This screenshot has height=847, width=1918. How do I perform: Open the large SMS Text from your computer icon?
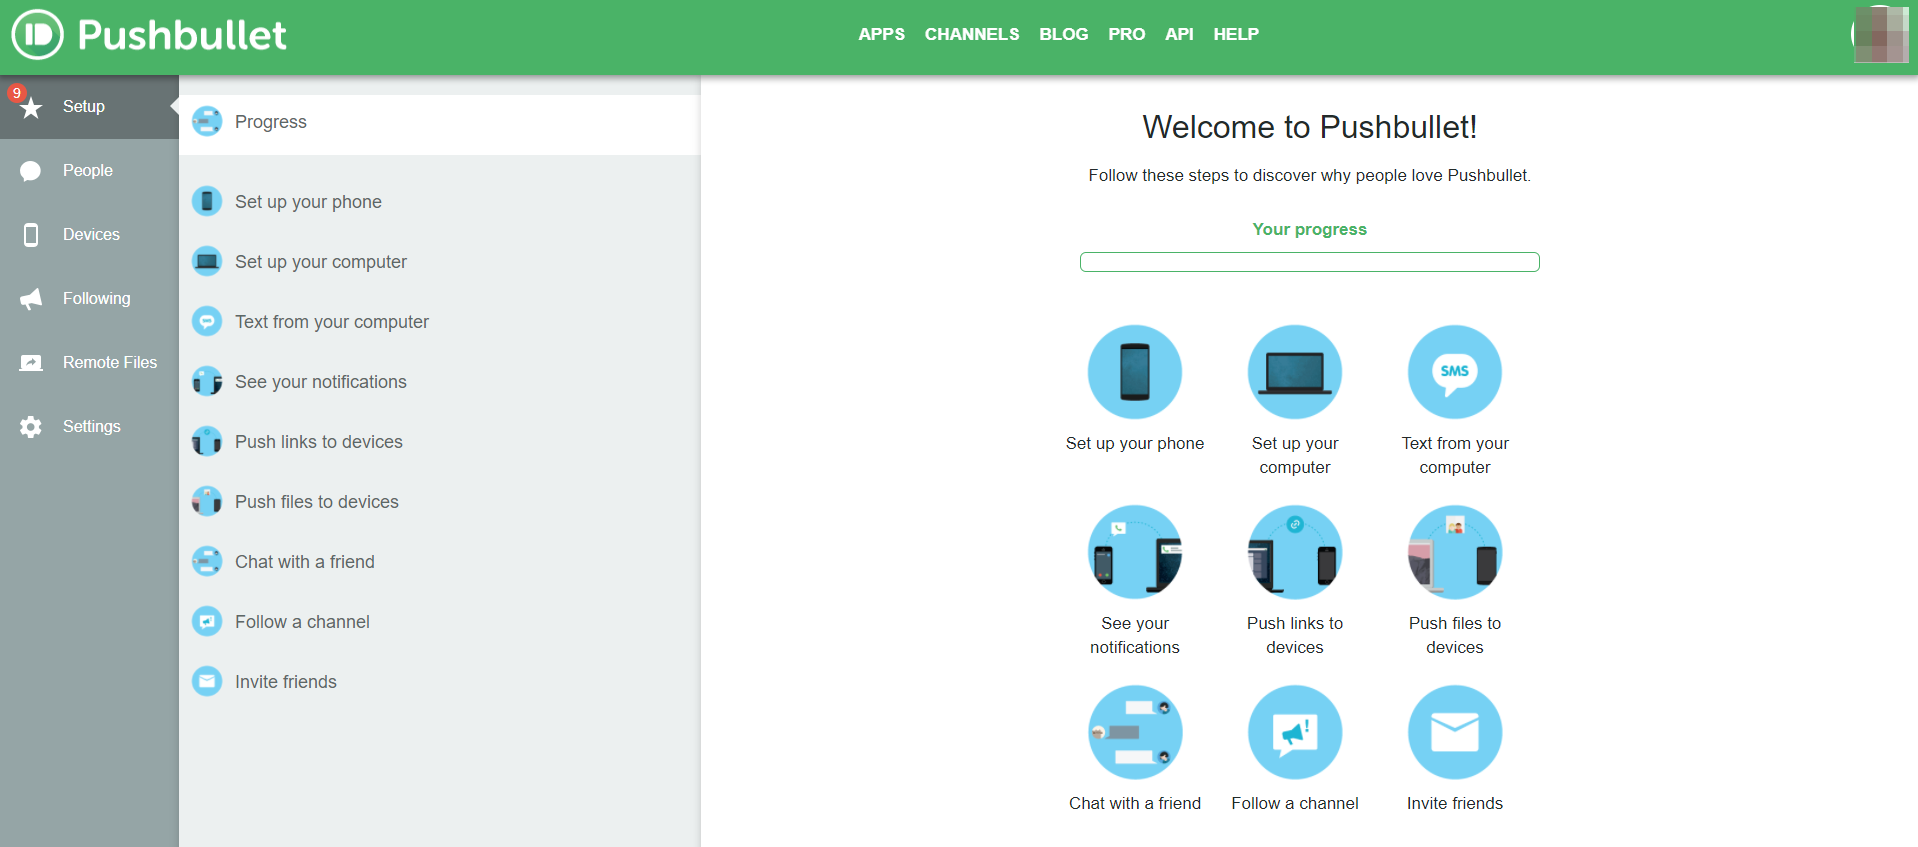pyautogui.click(x=1455, y=372)
